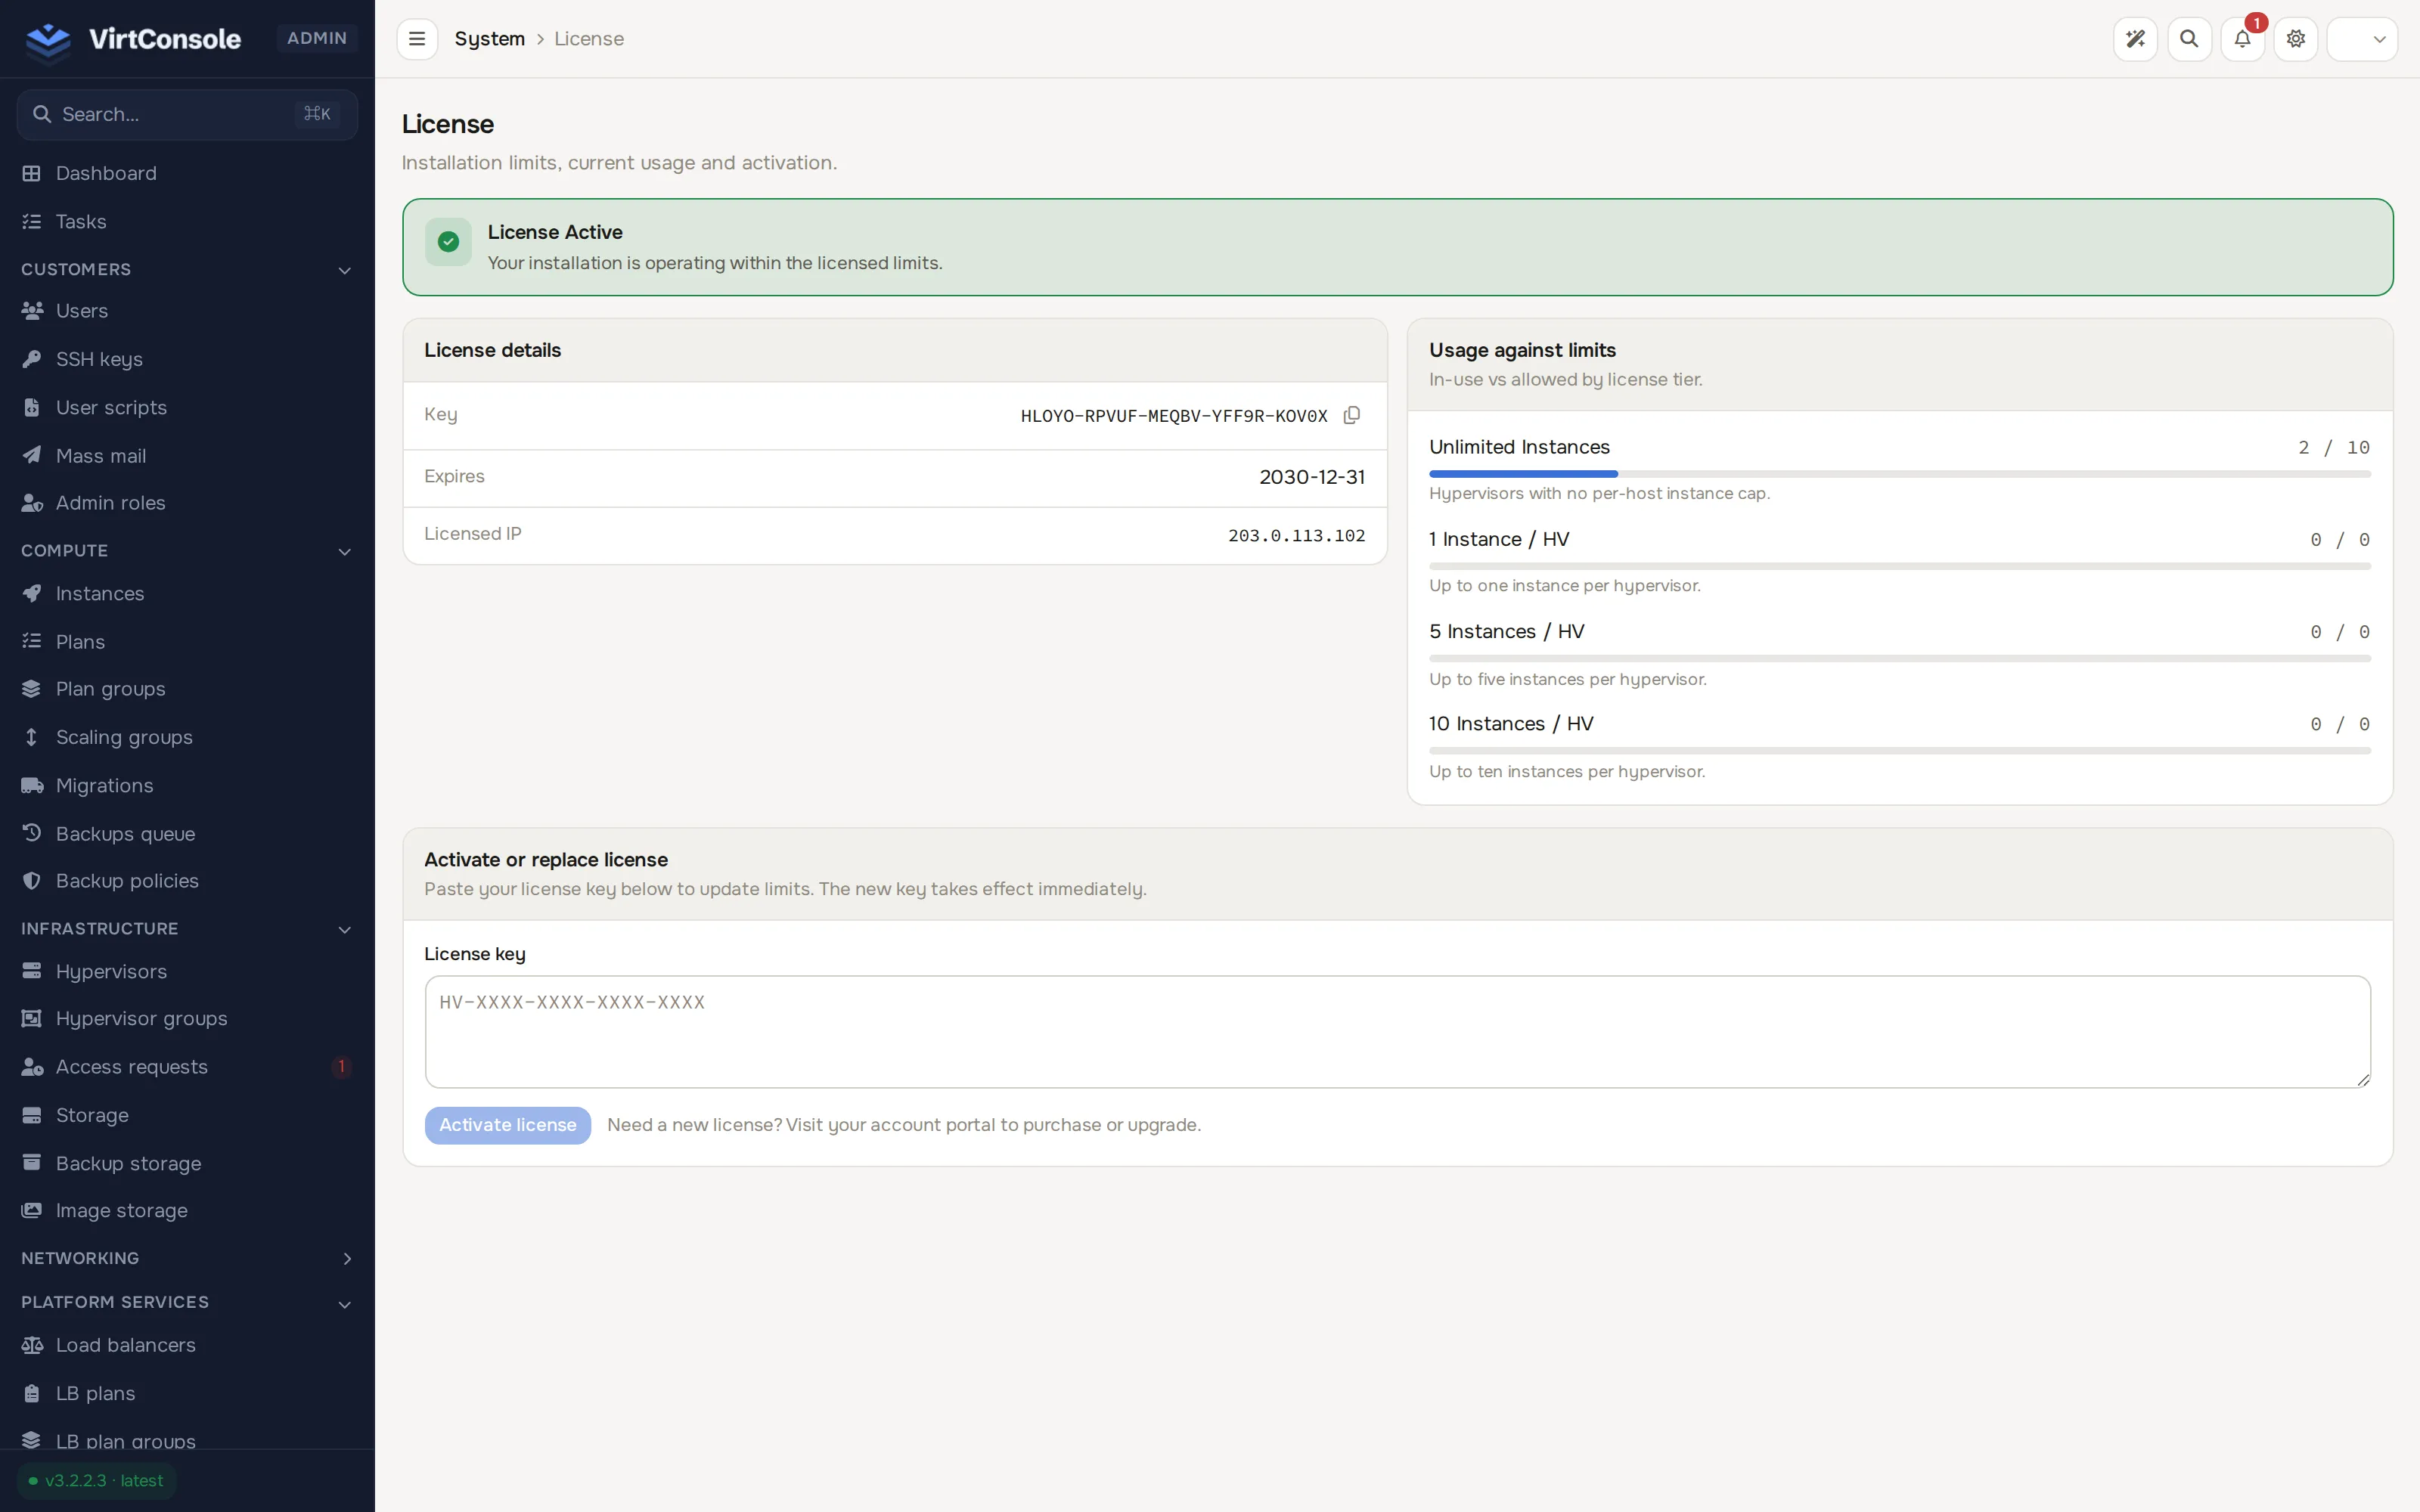Open the settings gear icon
The height and width of the screenshot is (1512, 2420).
click(x=2296, y=39)
